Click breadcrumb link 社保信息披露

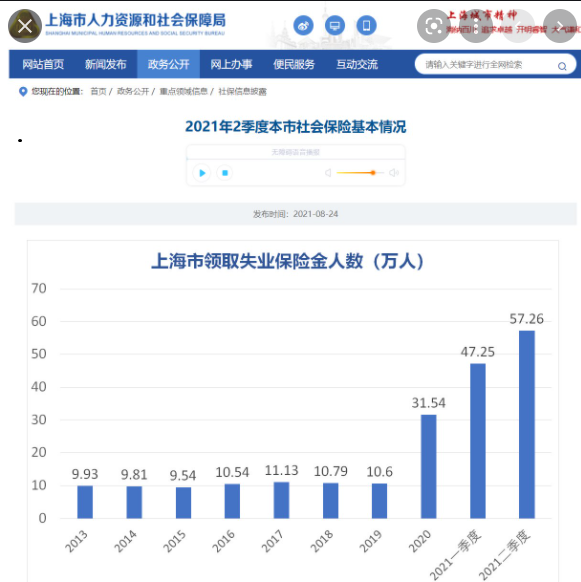pos(242,91)
